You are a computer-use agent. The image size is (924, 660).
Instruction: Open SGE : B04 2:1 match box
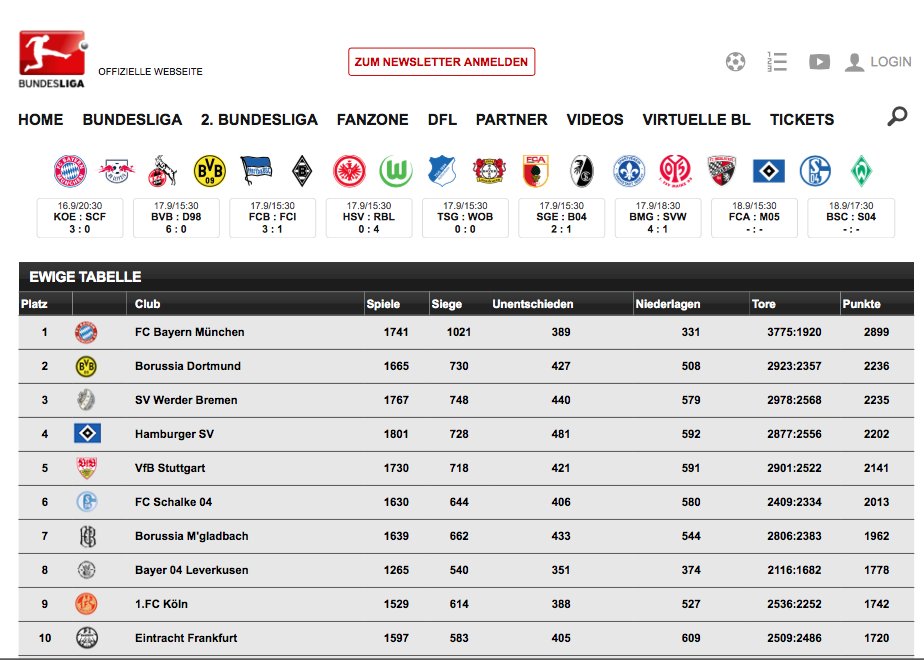point(562,217)
